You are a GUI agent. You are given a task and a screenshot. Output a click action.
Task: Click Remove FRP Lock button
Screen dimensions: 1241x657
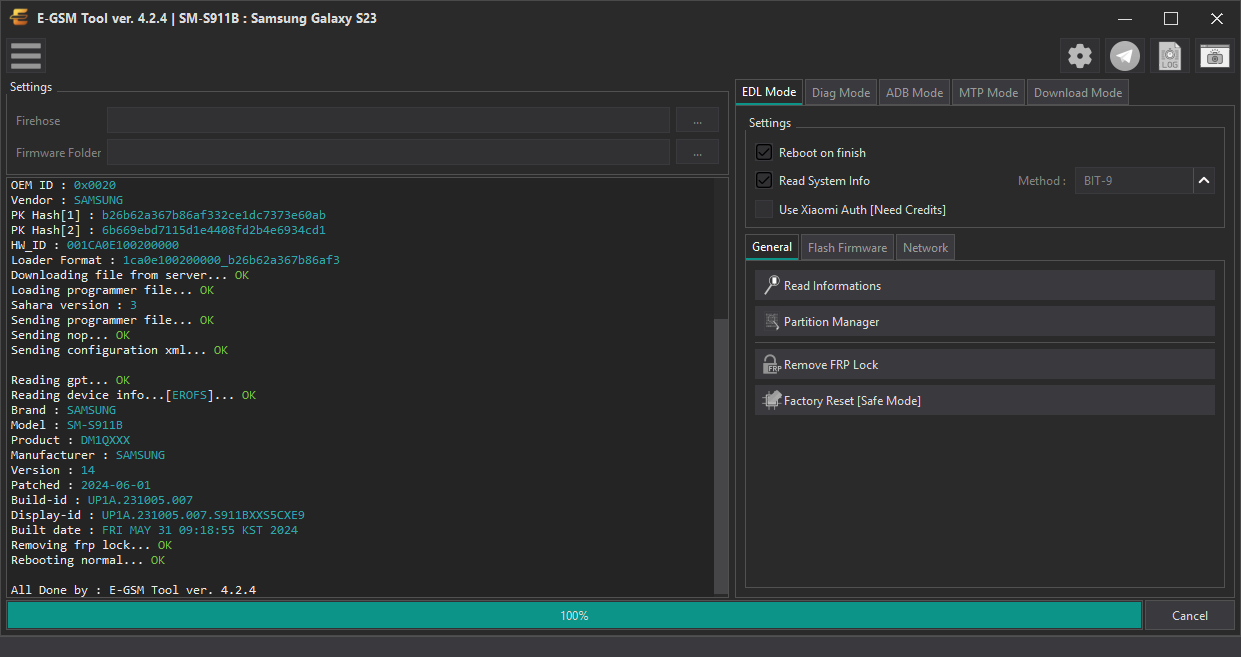[985, 364]
